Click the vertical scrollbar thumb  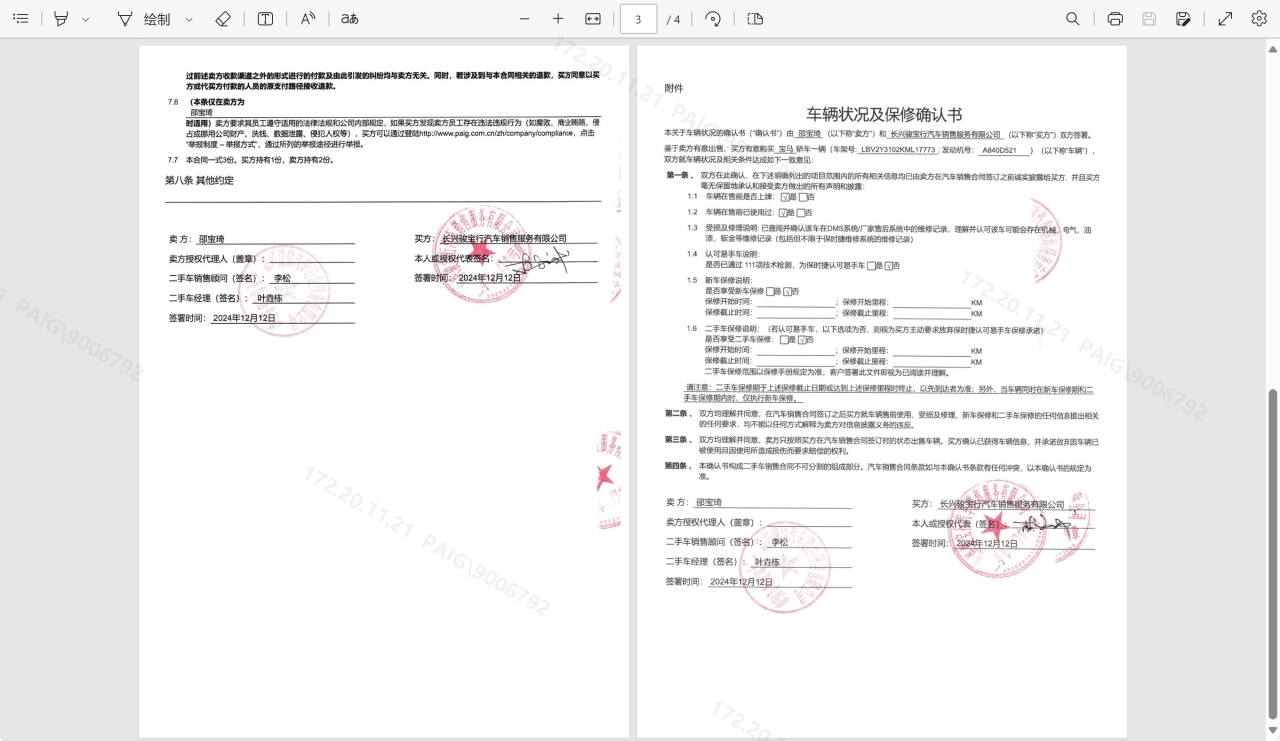point(1273,553)
